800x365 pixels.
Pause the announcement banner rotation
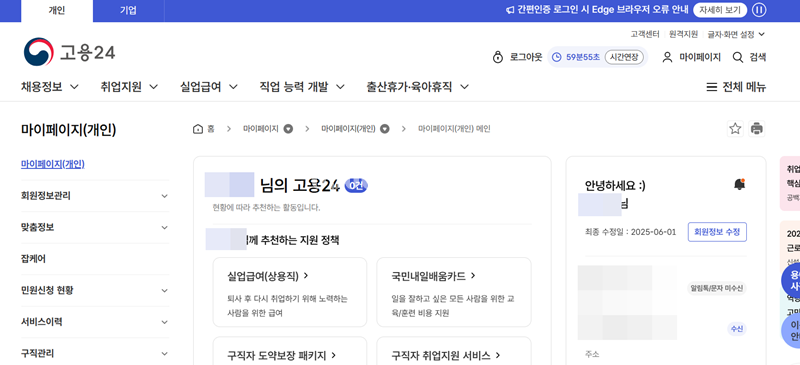(759, 10)
